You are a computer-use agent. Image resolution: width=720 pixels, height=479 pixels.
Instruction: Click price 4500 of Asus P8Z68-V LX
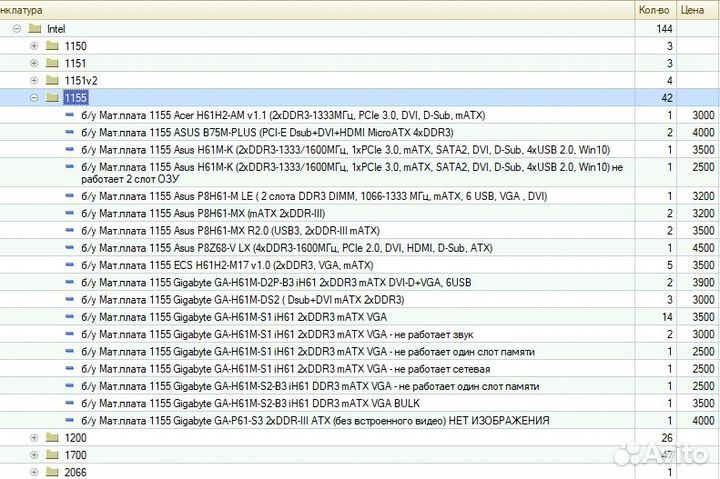click(703, 248)
